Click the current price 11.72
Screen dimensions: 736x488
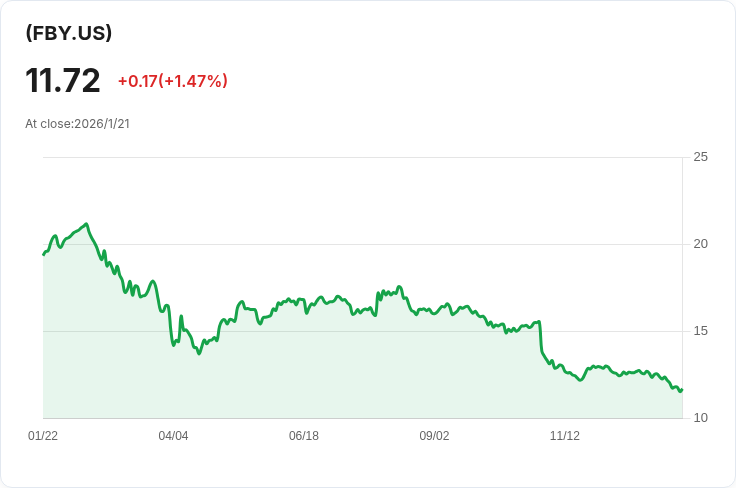click(x=63, y=80)
